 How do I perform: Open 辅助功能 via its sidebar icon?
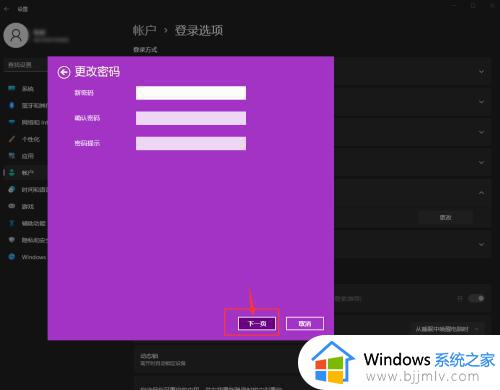(12, 223)
